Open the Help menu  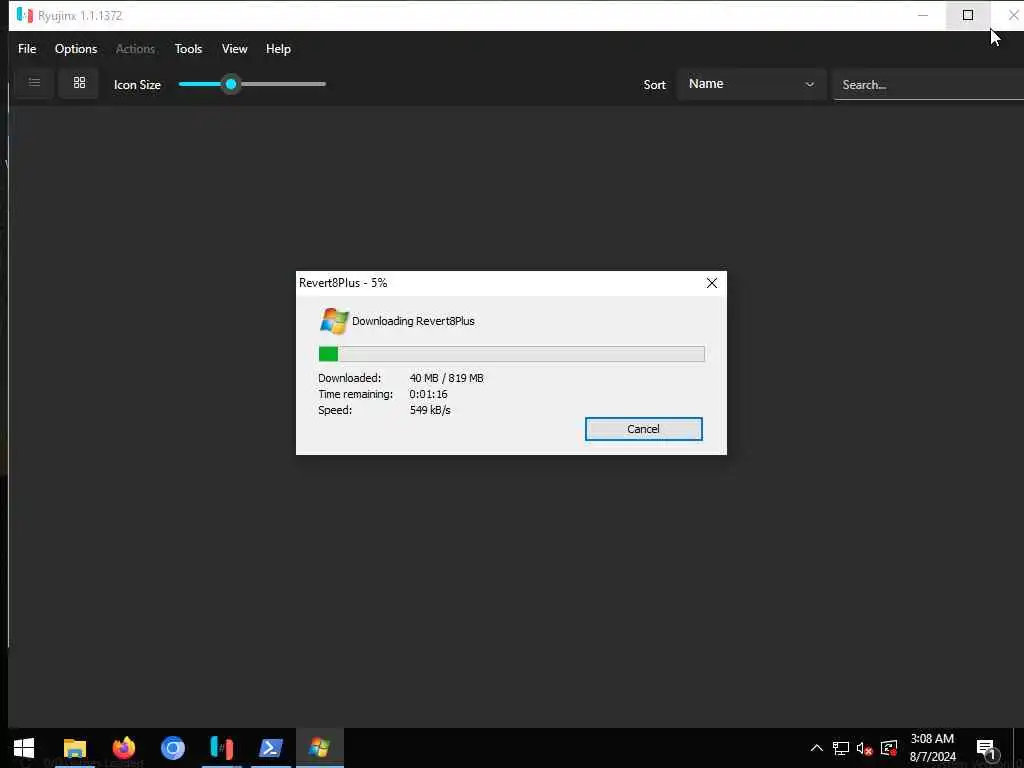[x=278, y=49]
